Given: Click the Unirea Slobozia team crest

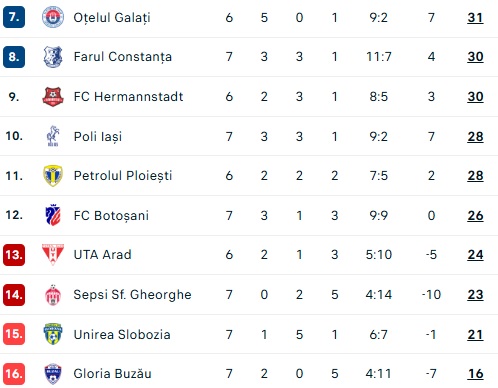Looking at the screenshot, I should point(53,334).
